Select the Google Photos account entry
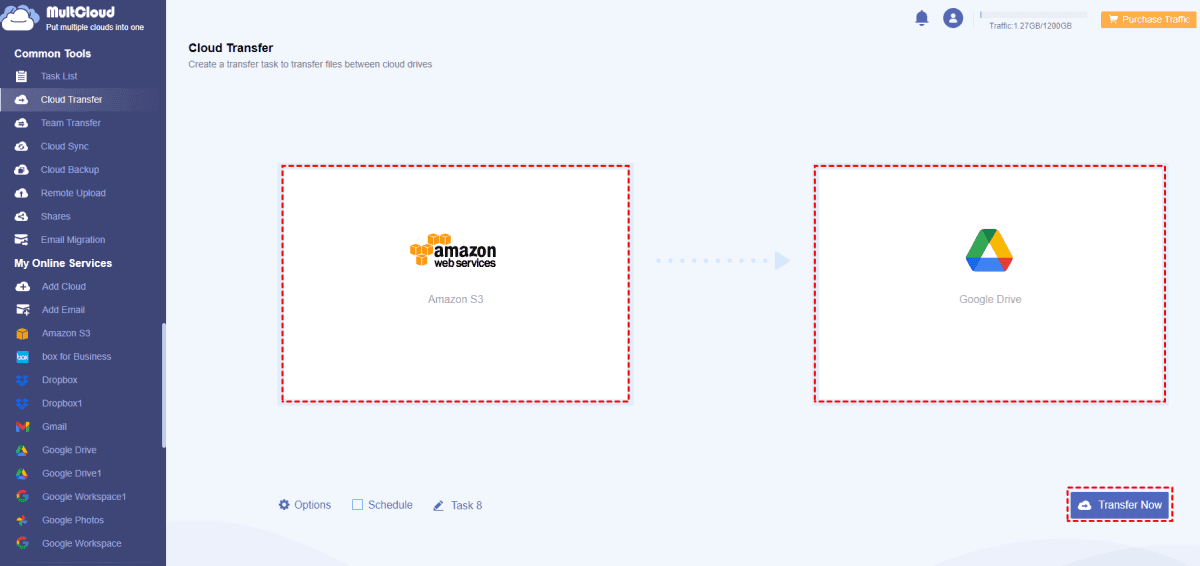 73,520
